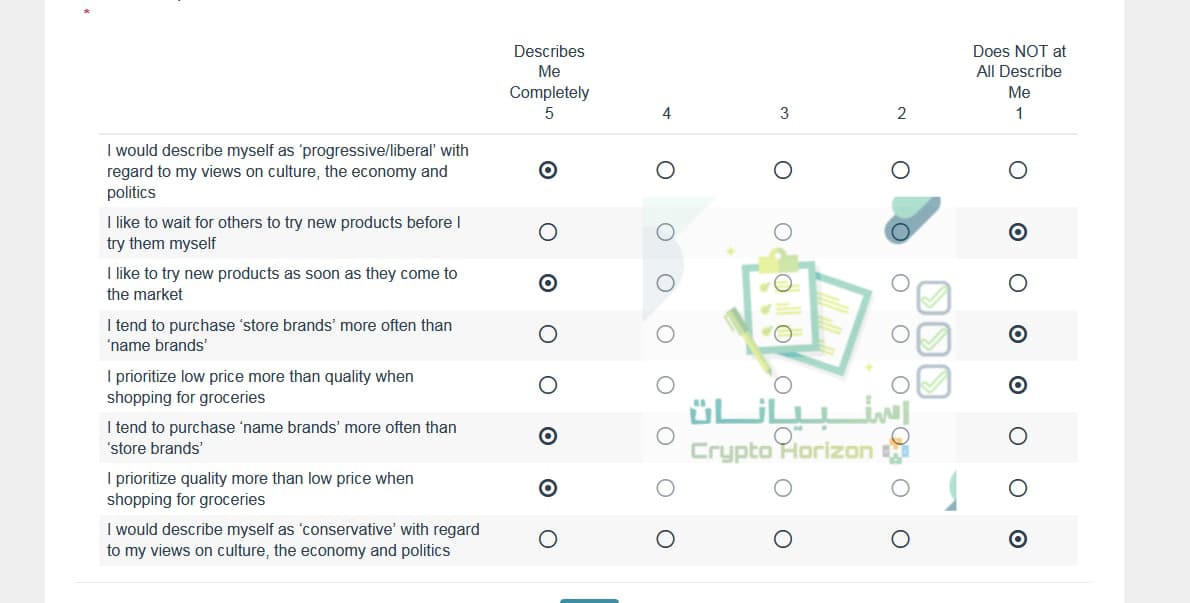Viewport: 1190px width, 603px height.
Task: Click the teal button below the survey grid
Action: (590, 600)
